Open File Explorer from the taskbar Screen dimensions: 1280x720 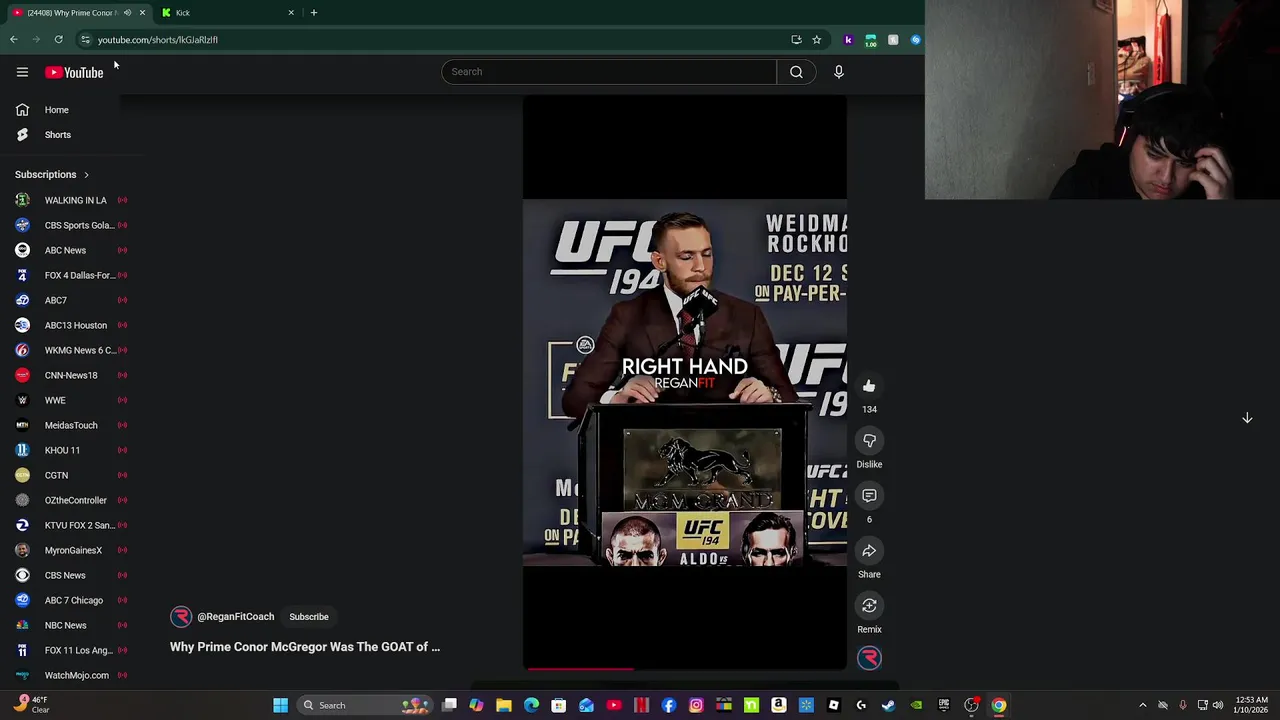click(504, 705)
